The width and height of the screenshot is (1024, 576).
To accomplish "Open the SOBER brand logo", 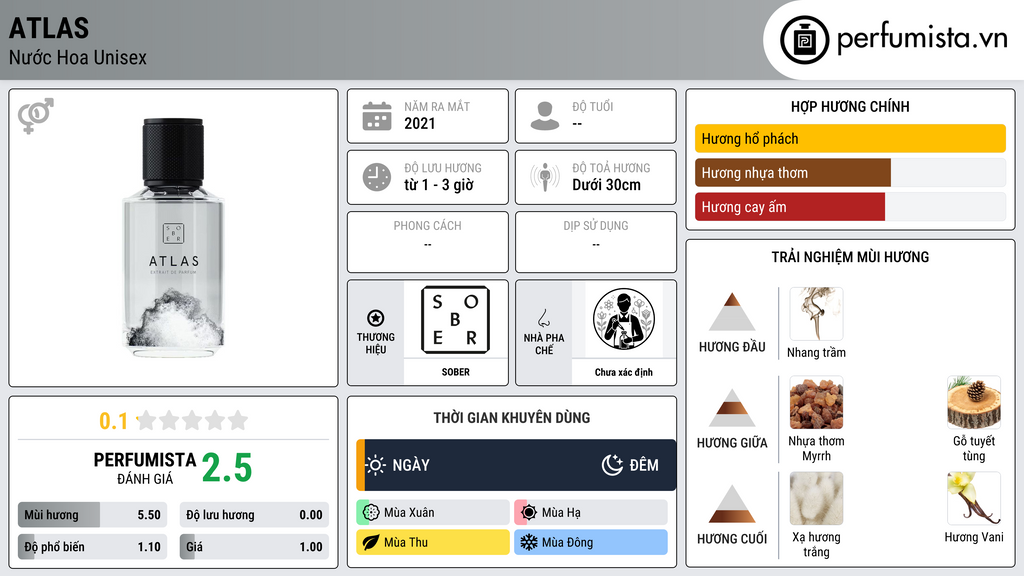I will pos(455,320).
